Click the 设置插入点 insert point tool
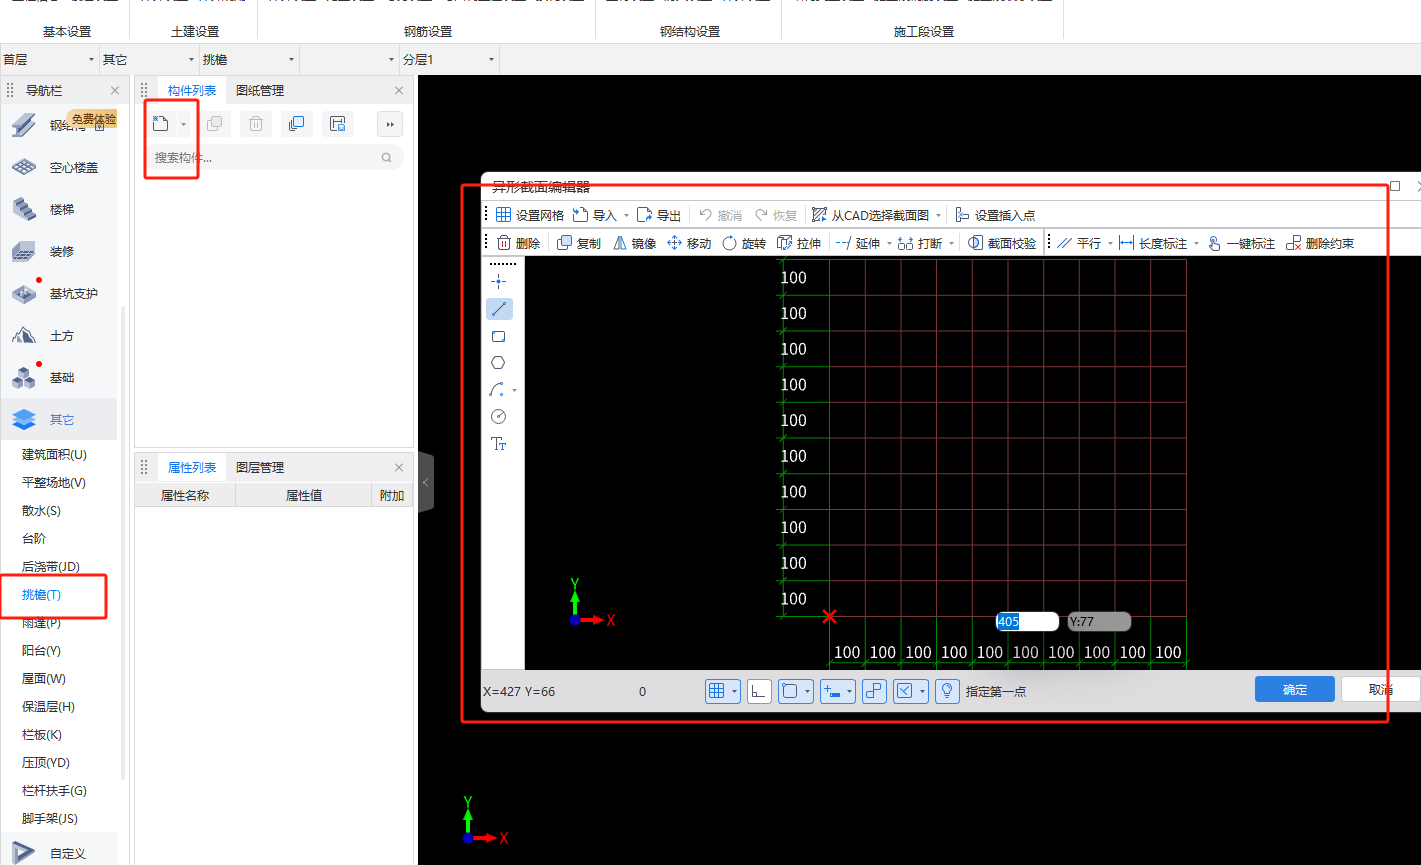1421x865 pixels. coord(995,215)
